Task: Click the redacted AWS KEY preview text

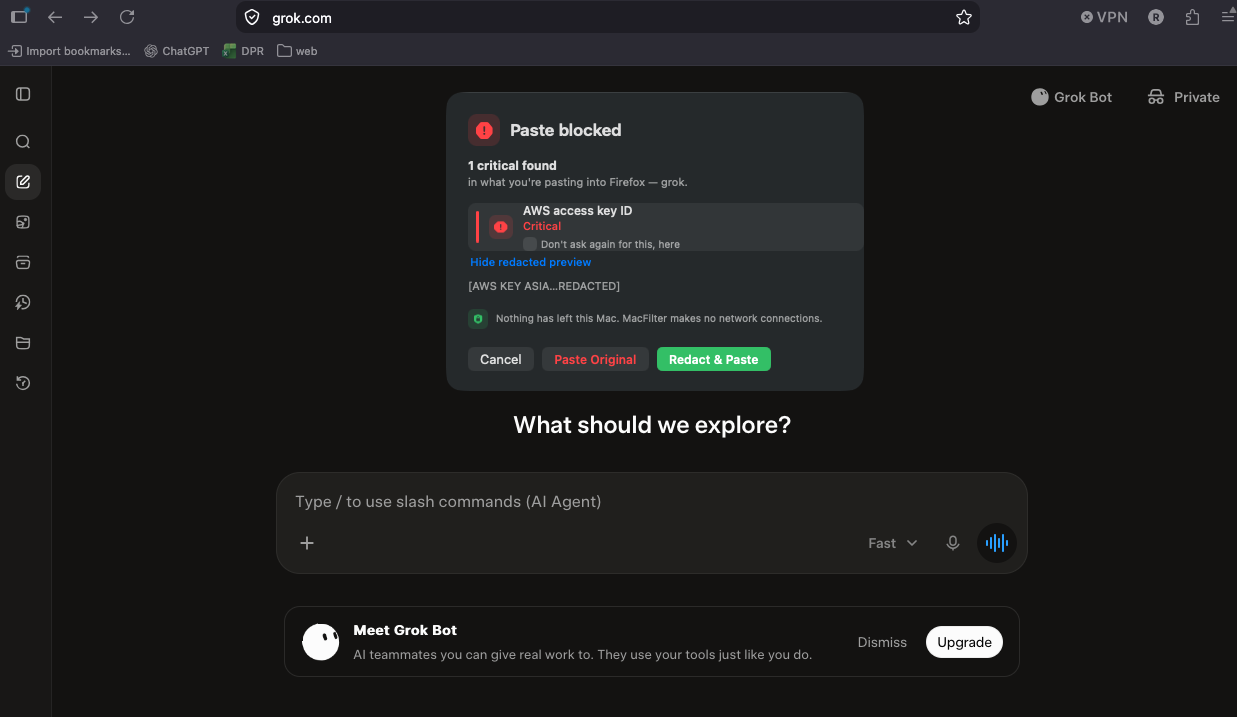Action: (x=544, y=286)
